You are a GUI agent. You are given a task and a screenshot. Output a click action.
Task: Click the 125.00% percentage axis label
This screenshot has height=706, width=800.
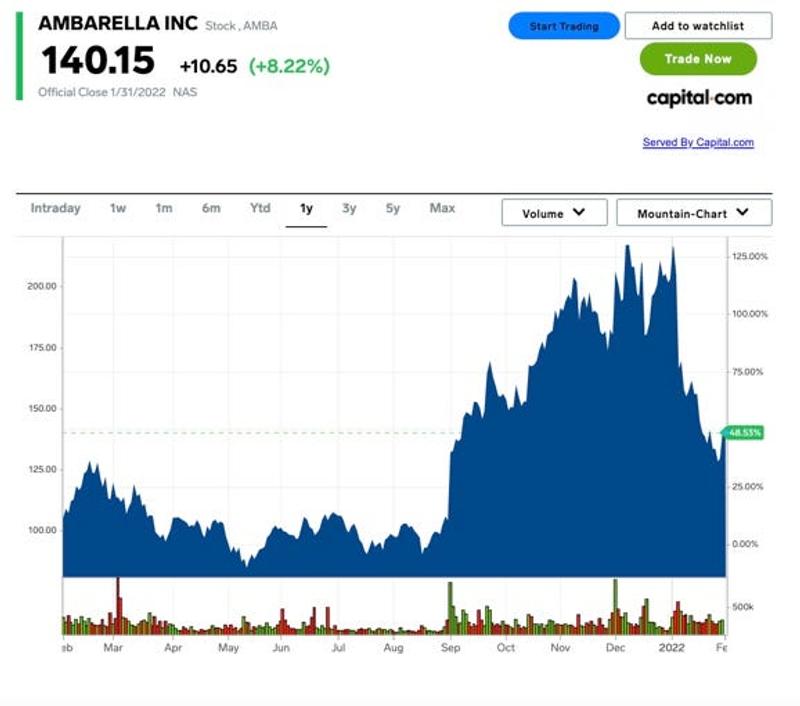pos(750,256)
